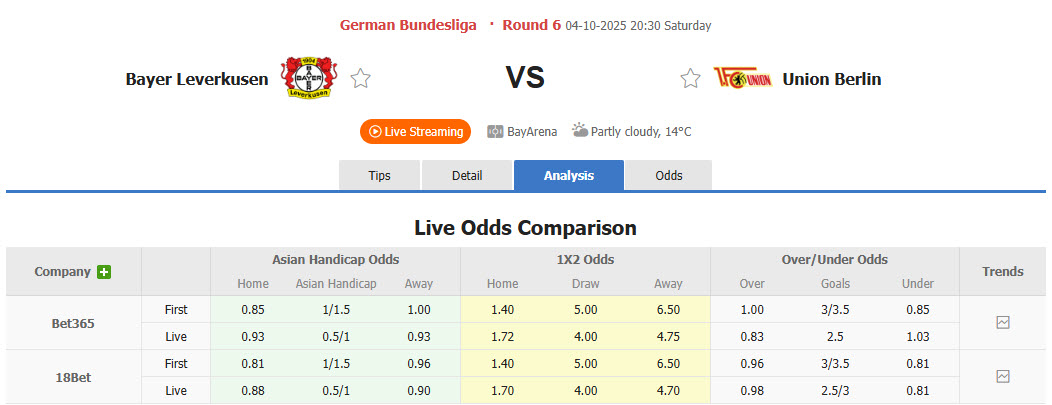The height and width of the screenshot is (405, 1052).
Task: Select the Bet365 company row label
Action: point(74,323)
